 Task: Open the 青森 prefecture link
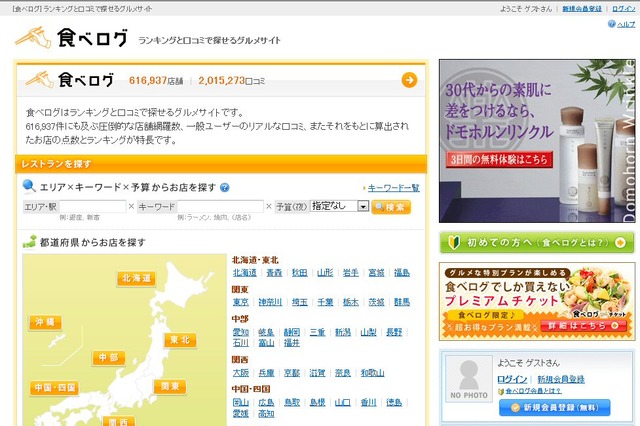tap(274, 273)
